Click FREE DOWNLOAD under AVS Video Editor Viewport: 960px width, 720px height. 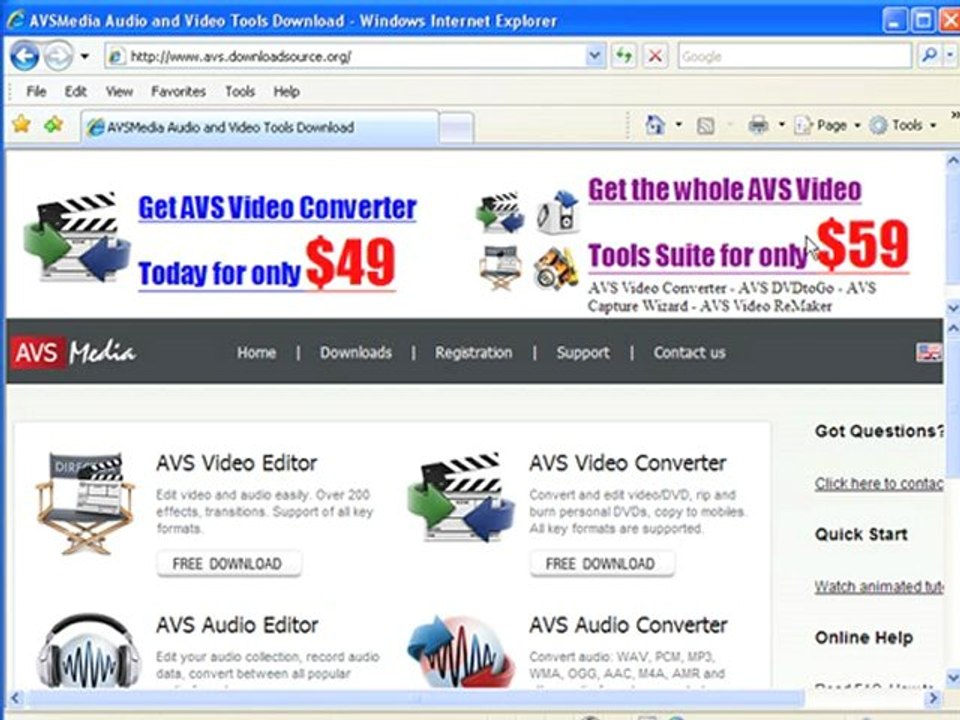[x=228, y=563]
